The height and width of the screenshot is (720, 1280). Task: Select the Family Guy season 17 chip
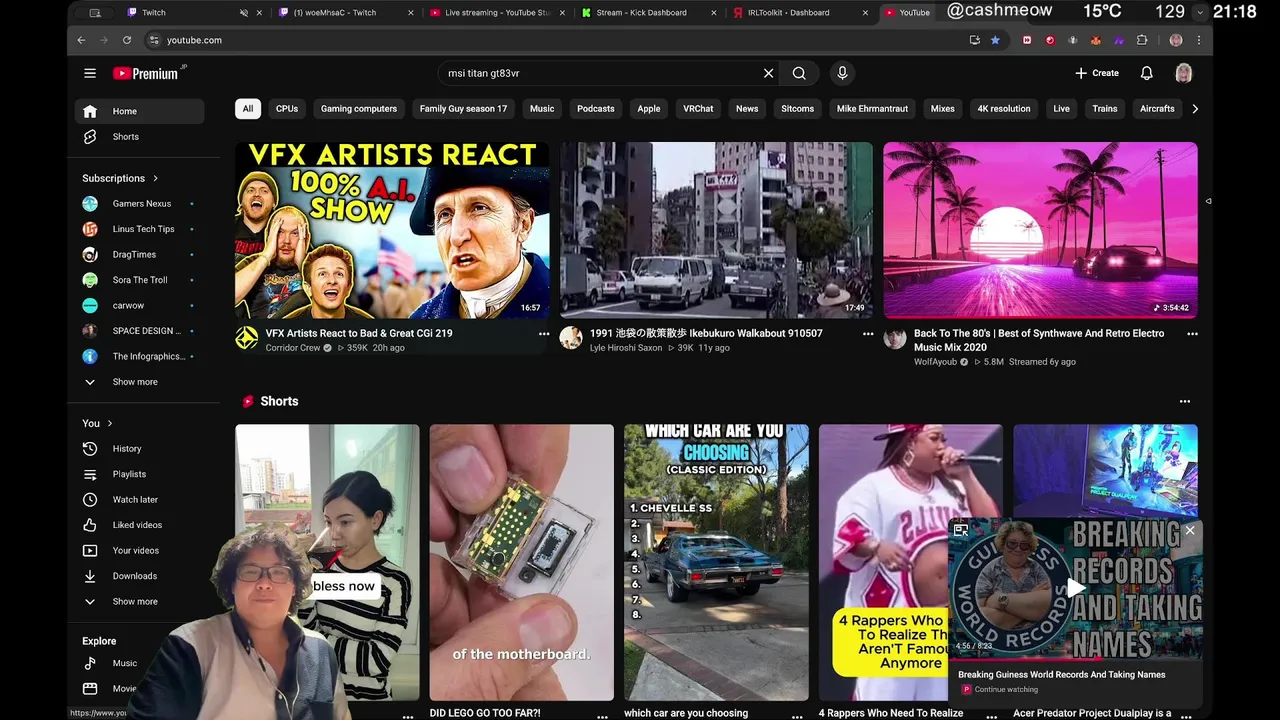(463, 109)
